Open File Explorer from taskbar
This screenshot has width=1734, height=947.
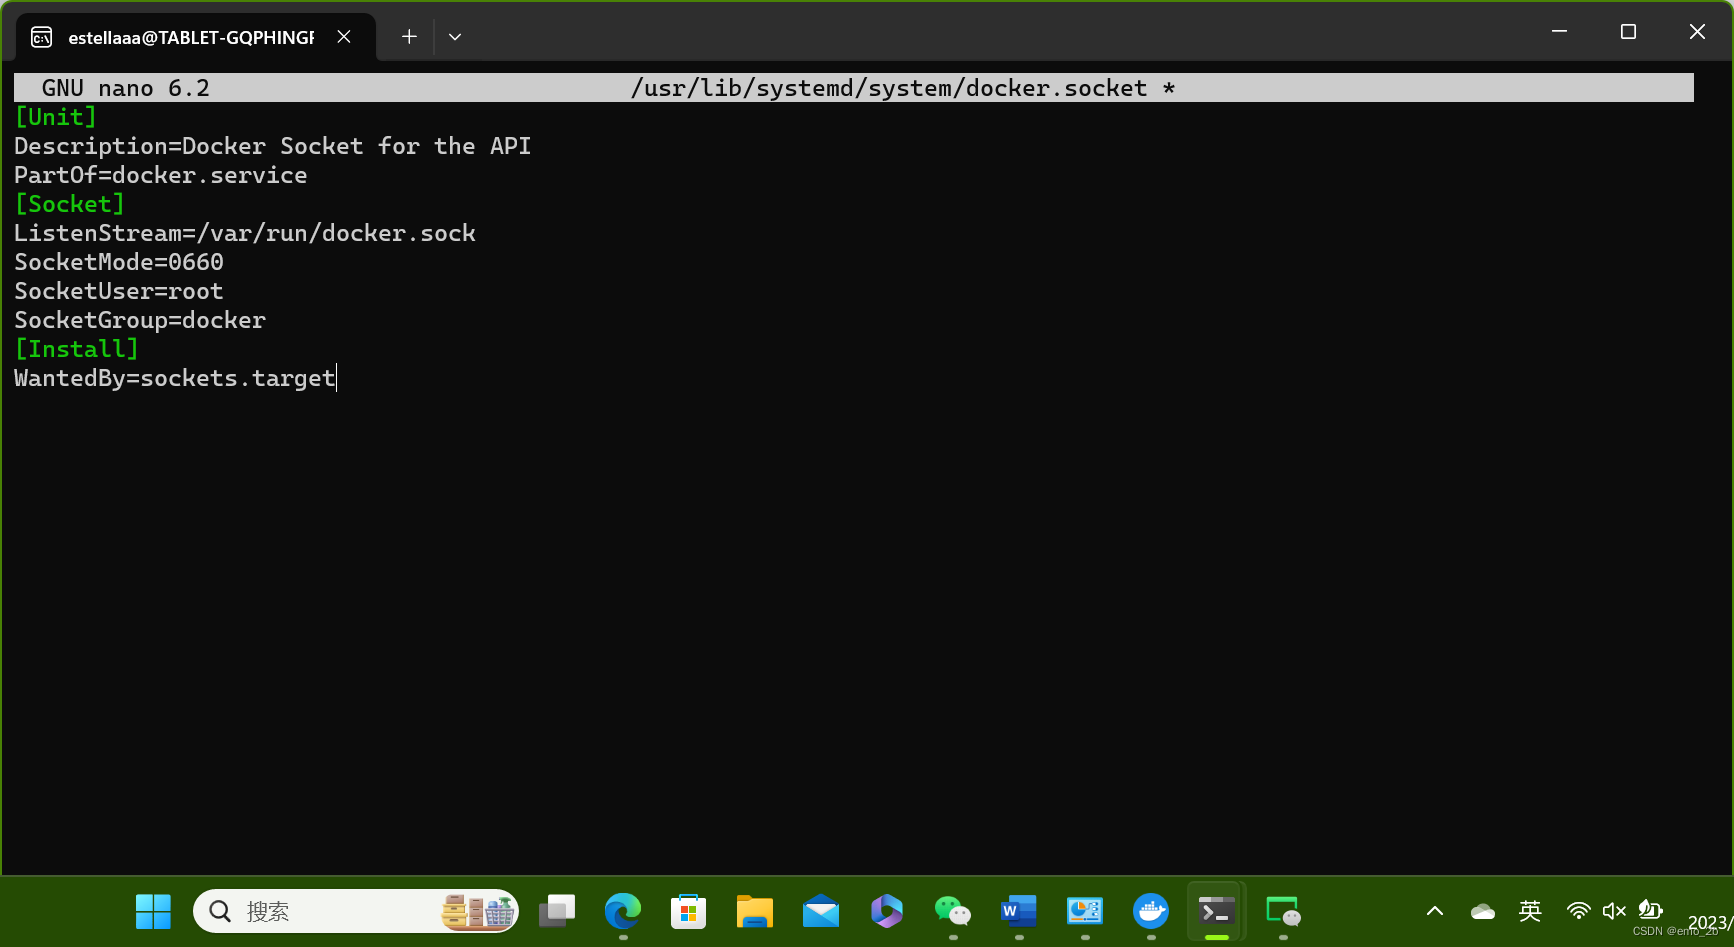(x=755, y=911)
